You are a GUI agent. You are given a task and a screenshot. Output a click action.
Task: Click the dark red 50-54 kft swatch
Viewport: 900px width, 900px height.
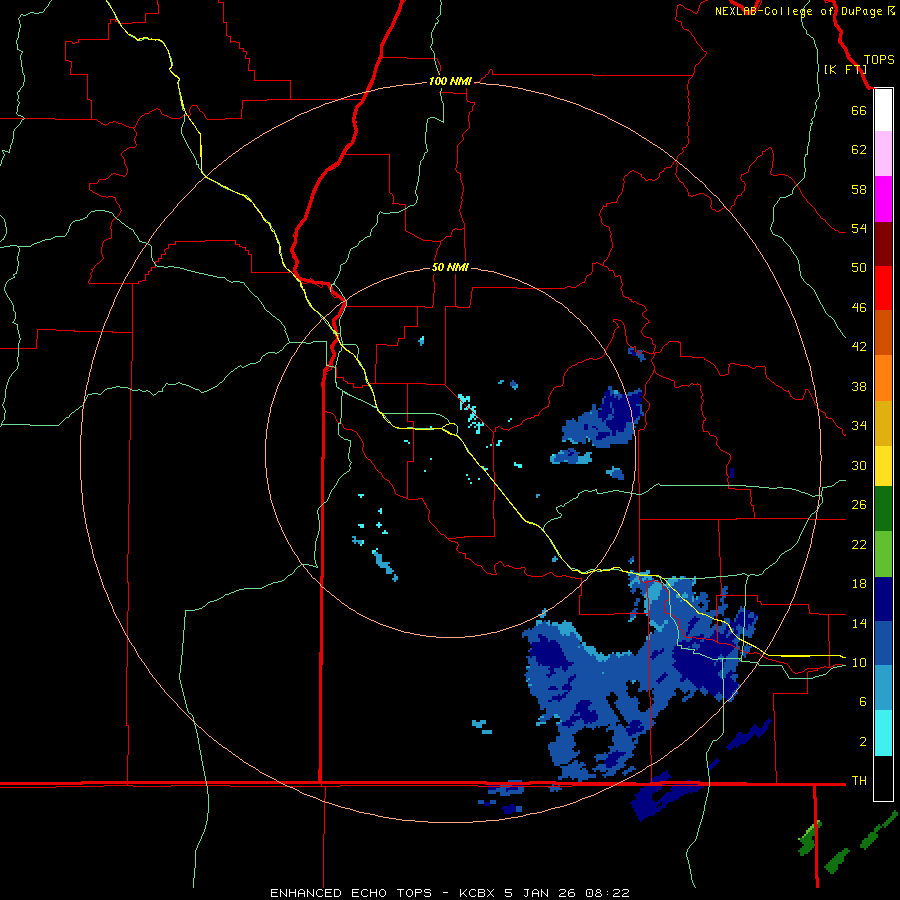pyautogui.click(x=883, y=244)
